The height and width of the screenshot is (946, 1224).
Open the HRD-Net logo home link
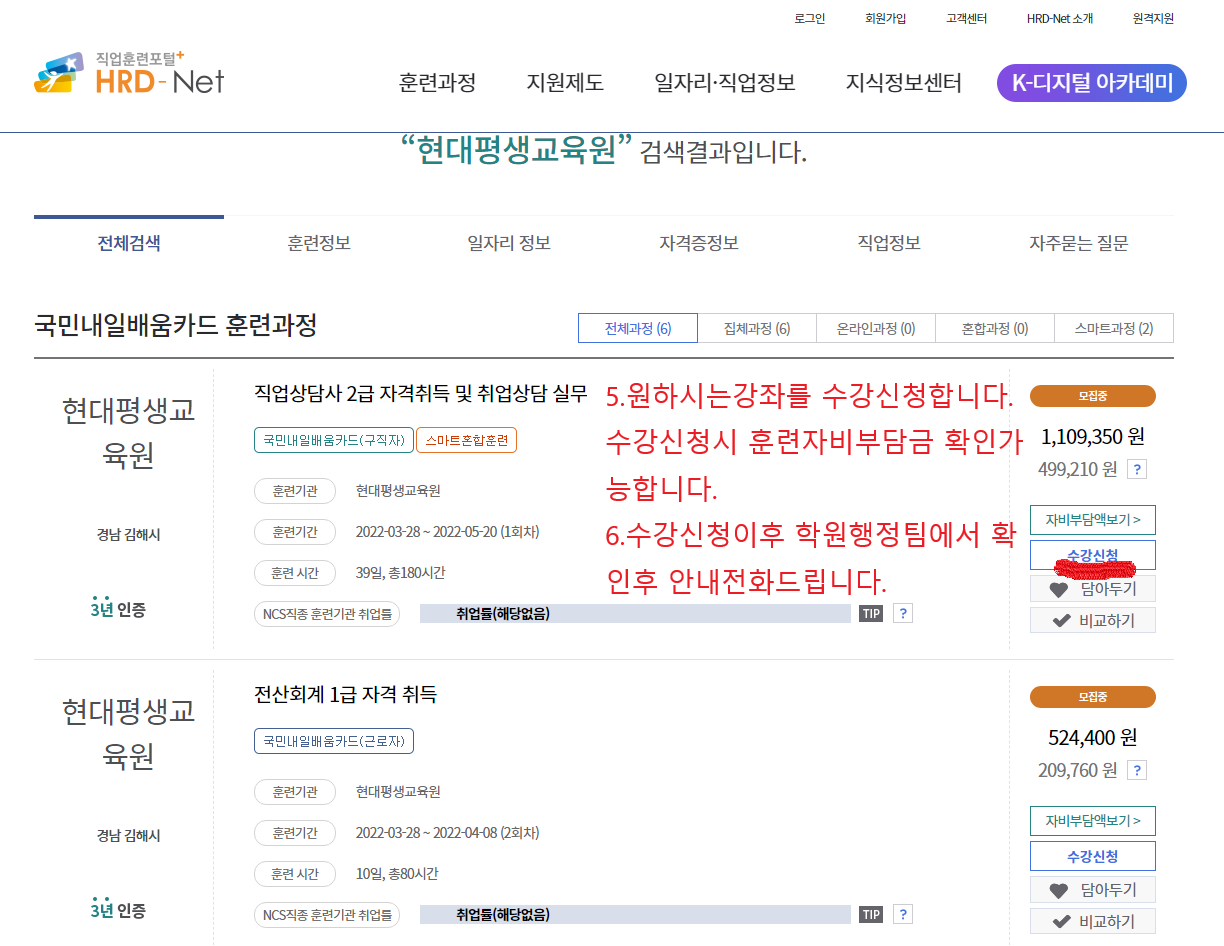(x=129, y=74)
